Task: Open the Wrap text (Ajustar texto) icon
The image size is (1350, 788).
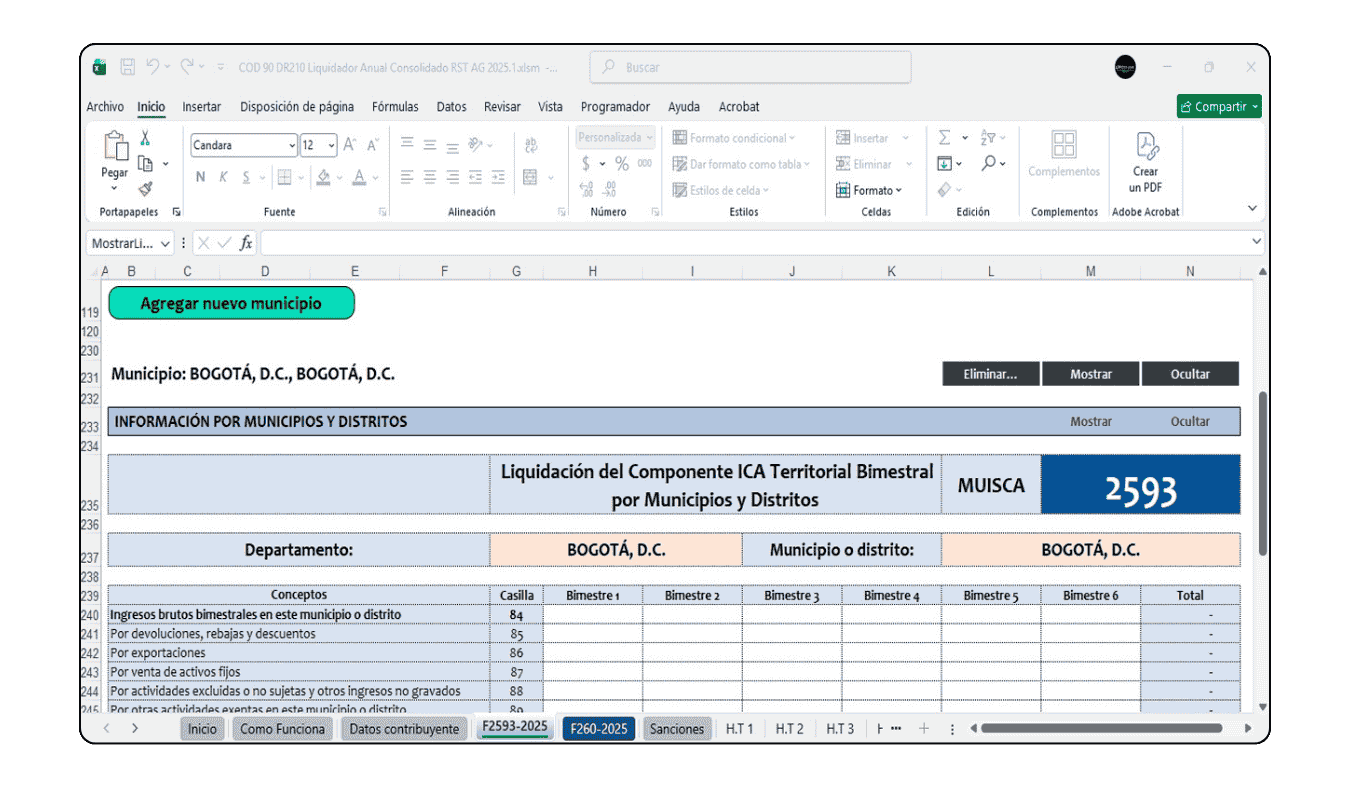Action: 530,143
